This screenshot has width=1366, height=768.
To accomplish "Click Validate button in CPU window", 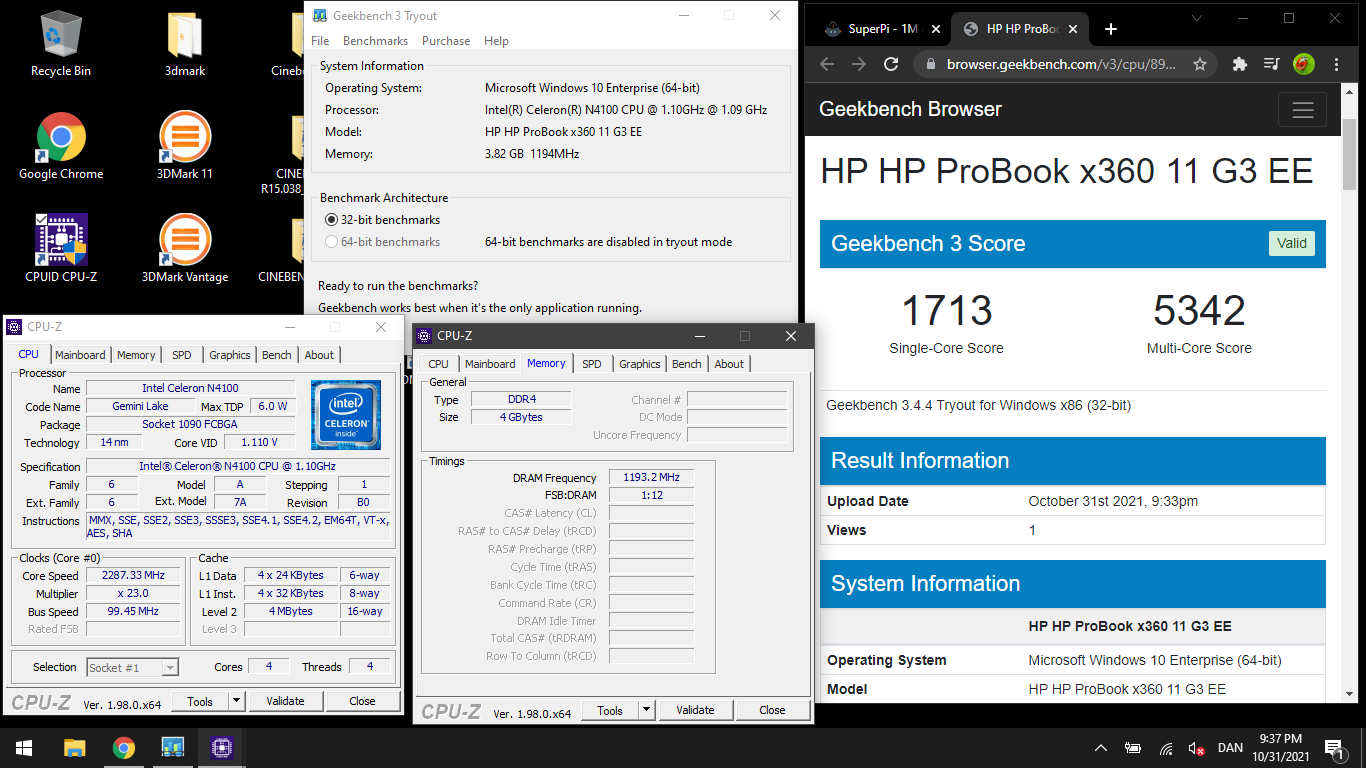I will [285, 701].
